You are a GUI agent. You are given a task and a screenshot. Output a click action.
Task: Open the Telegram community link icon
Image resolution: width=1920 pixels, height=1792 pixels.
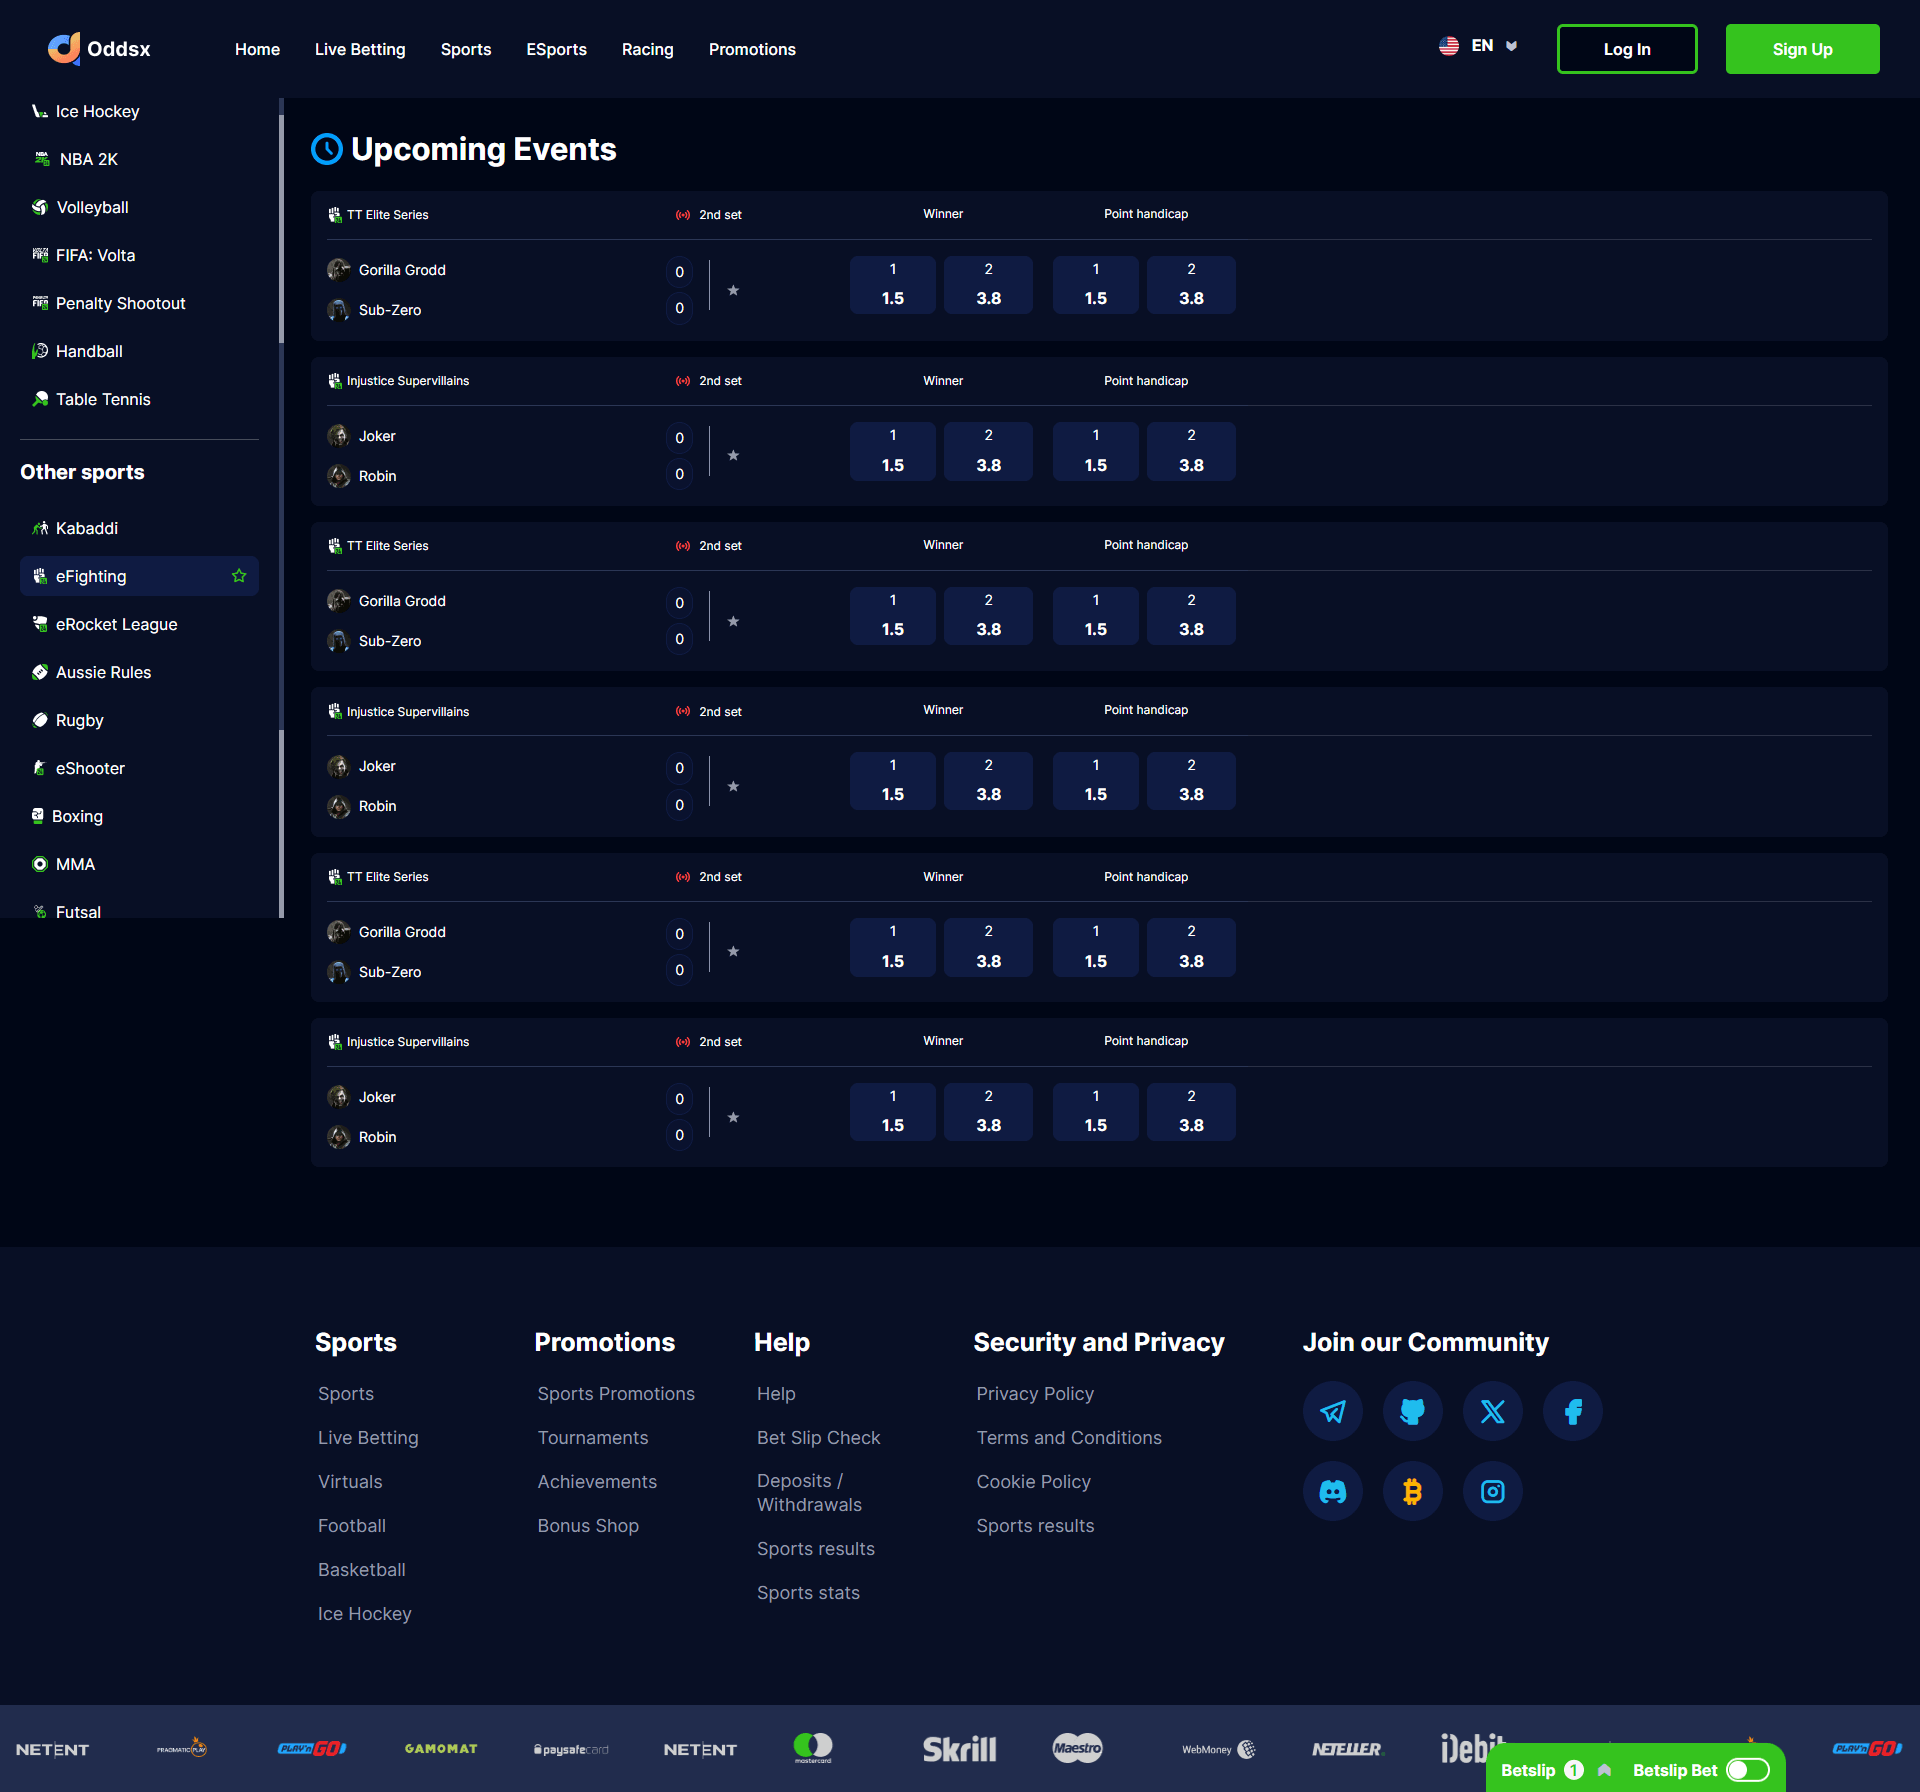[x=1332, y=1411]
